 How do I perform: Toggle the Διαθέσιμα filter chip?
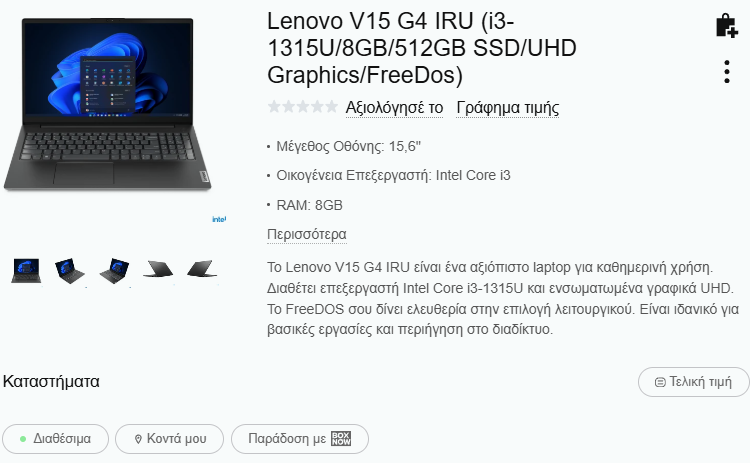click(55, 439)
